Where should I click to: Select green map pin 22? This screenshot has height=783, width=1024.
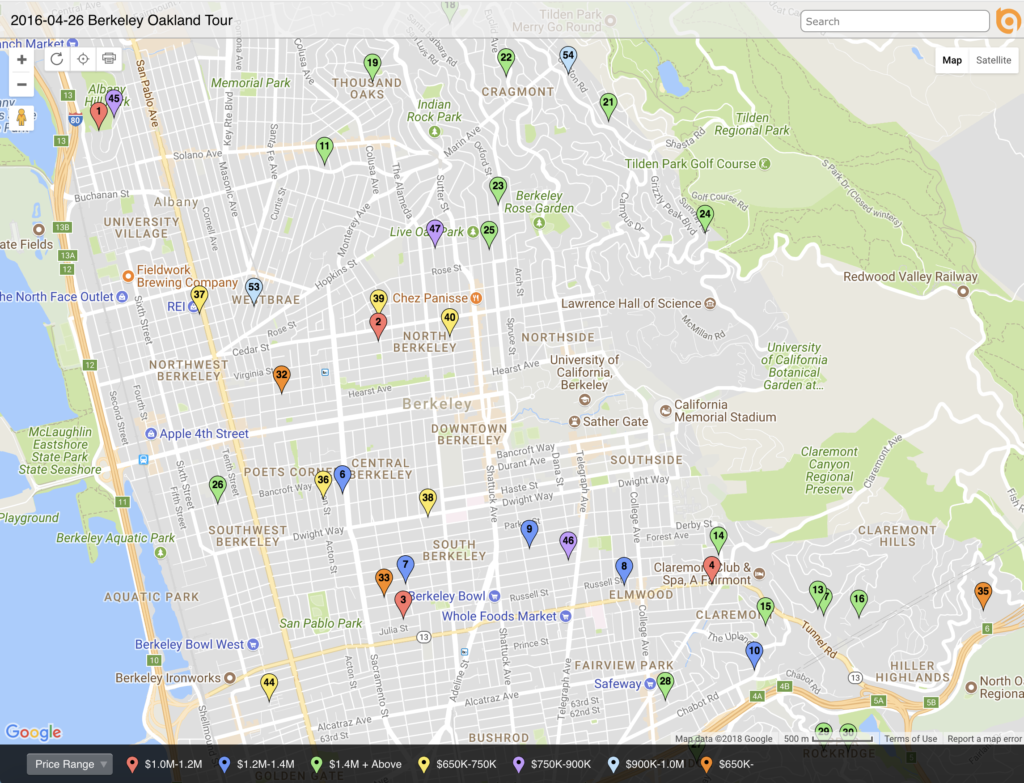tap(505, 61)
